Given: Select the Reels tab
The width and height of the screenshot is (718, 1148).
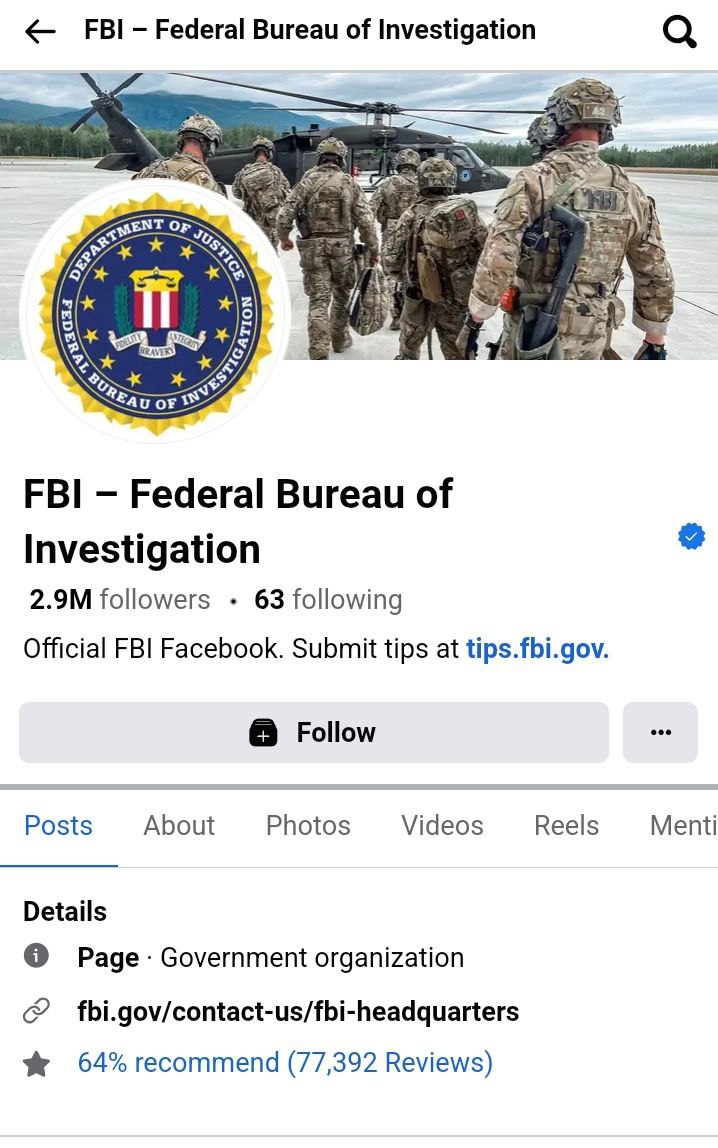Looking at the screenshot, I should 566,826.
